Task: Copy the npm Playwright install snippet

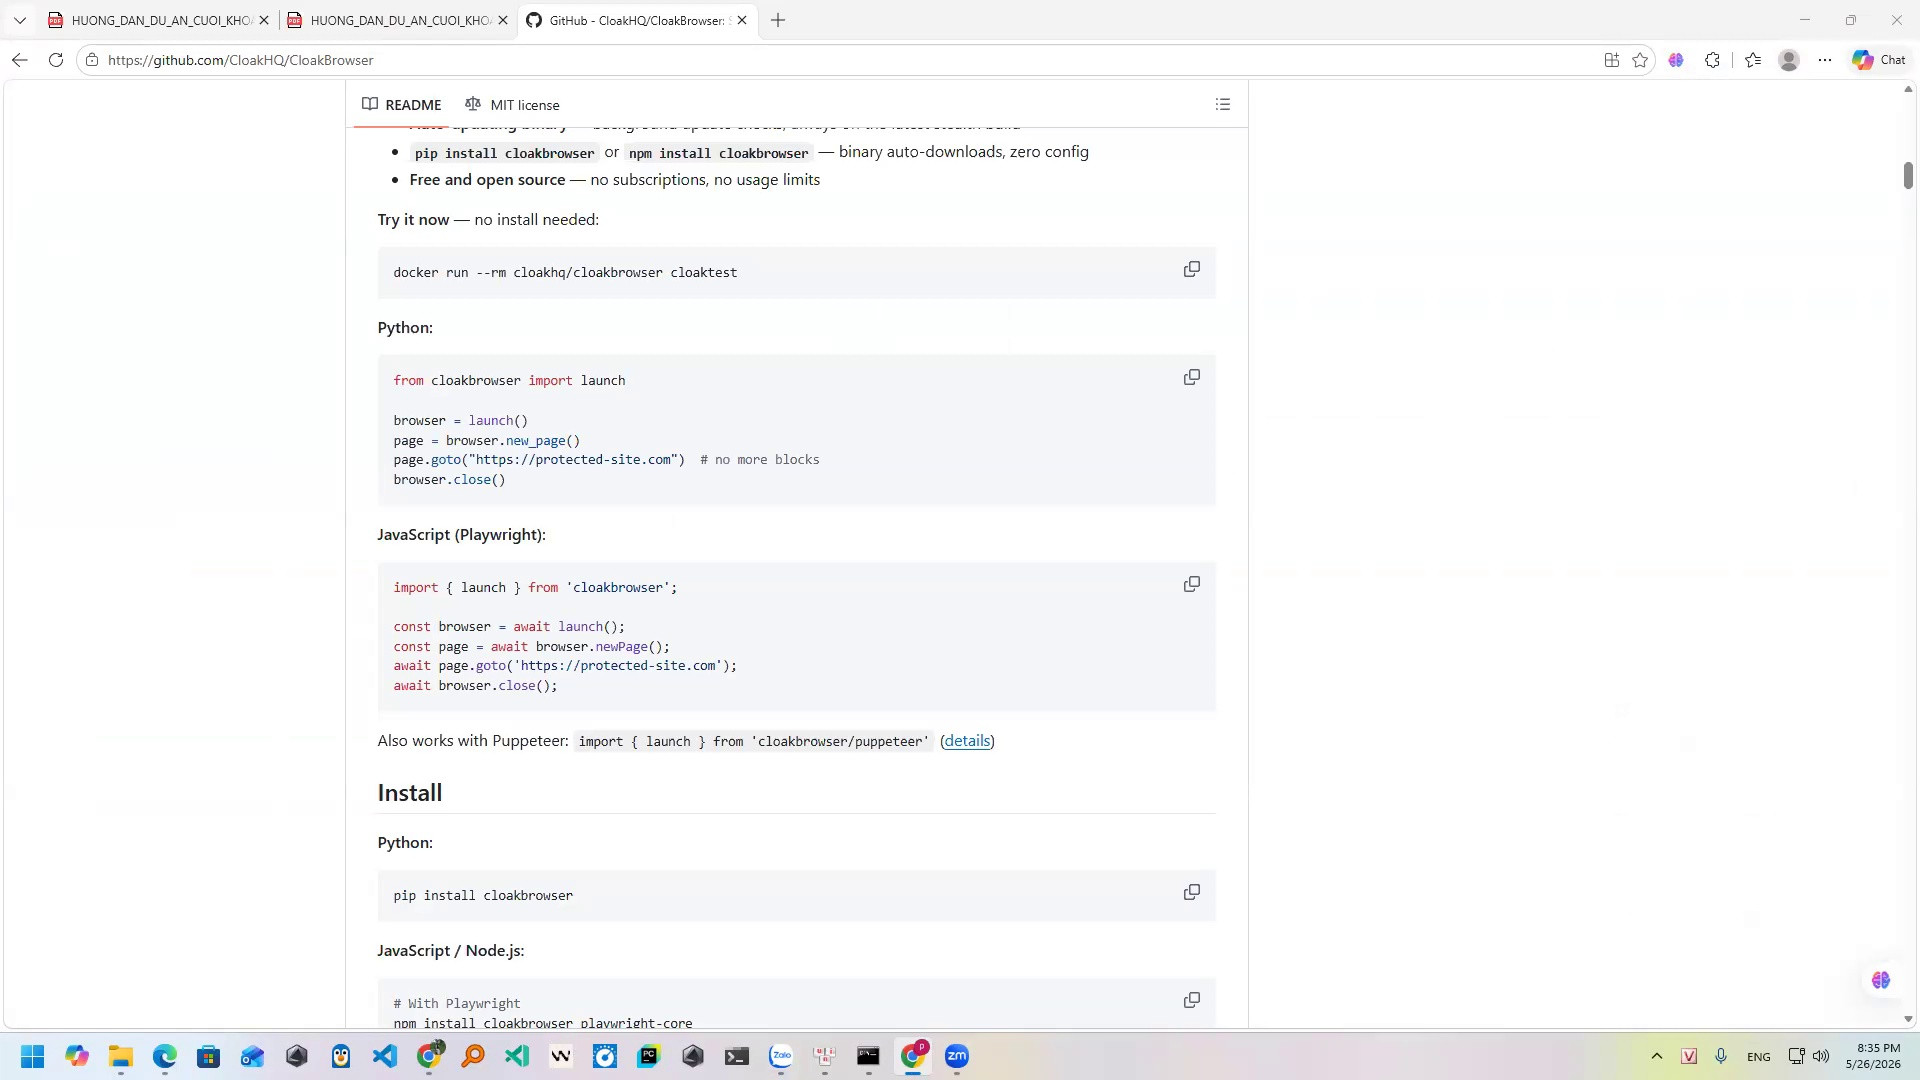Action: pyautogui.click(x=1192, y=1001)
